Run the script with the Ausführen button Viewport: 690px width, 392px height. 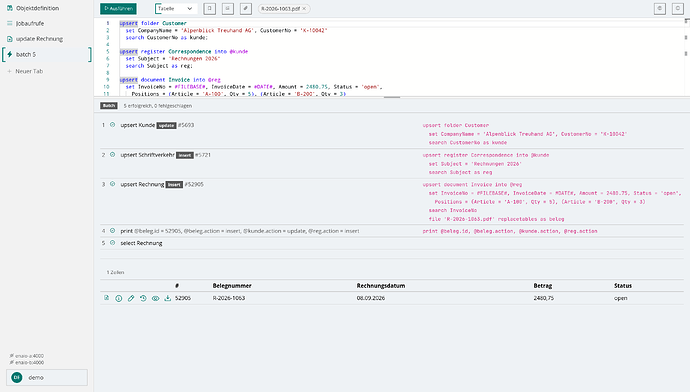118,8
